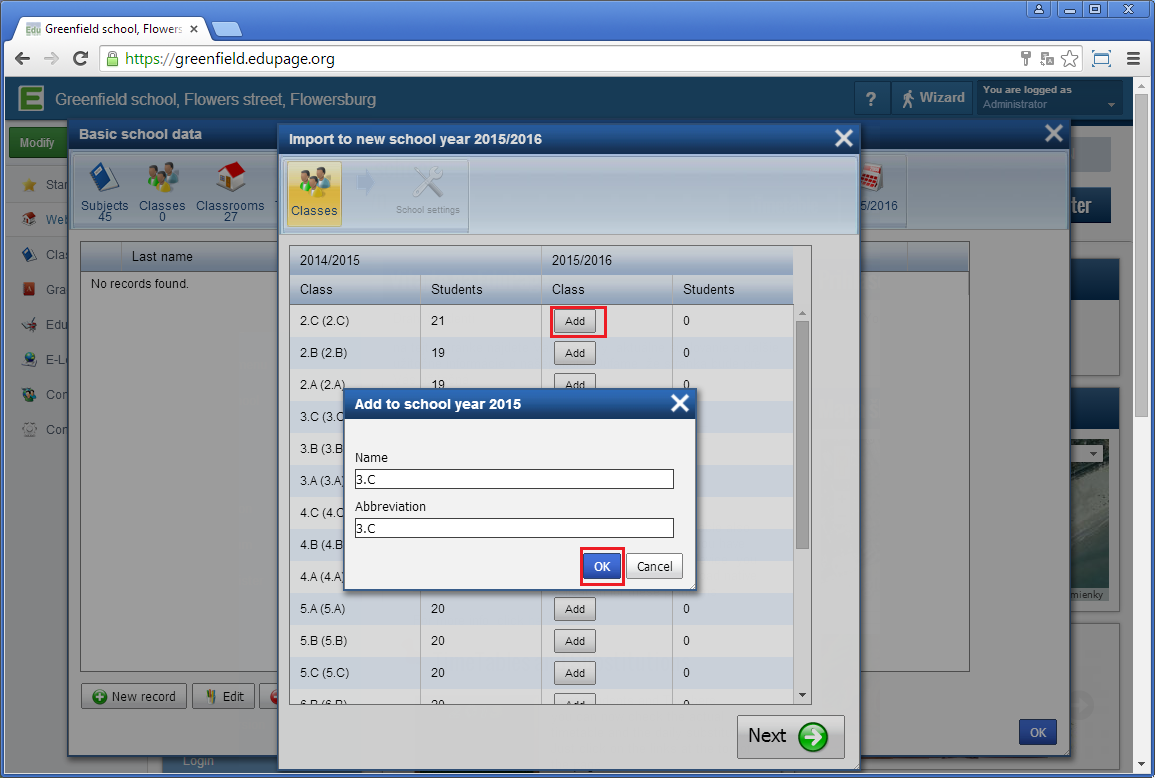Open the logged-in Administrator dropdown
Viewport: 1155px width, 778px height.
tap(1049, 97)
